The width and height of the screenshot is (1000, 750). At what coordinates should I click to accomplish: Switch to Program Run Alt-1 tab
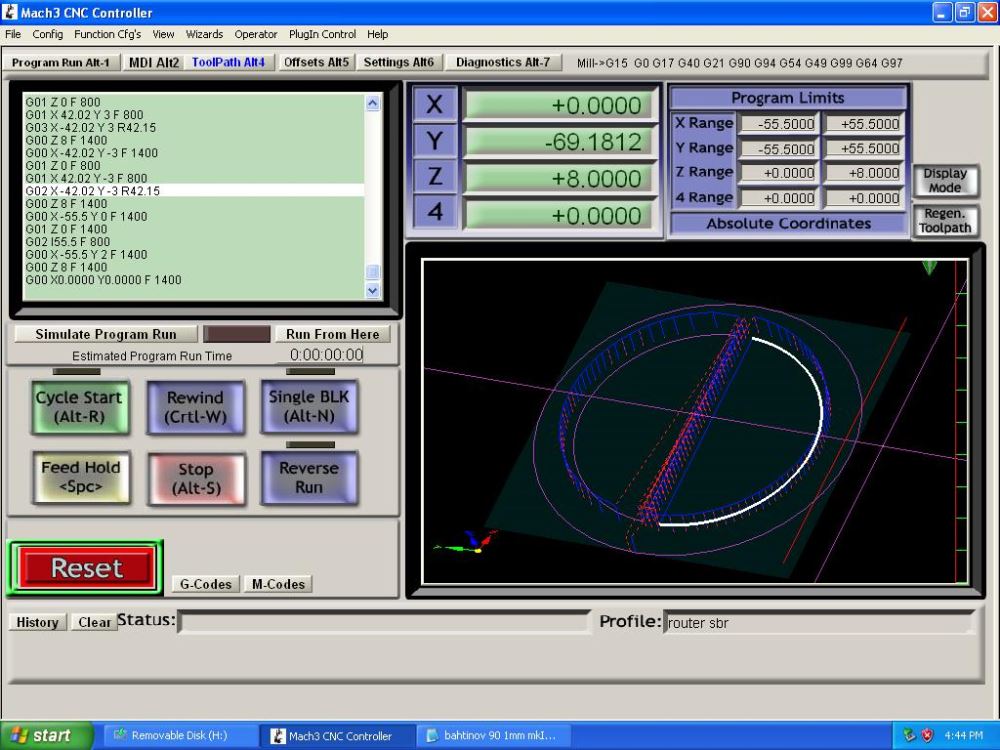click(61, 62)
